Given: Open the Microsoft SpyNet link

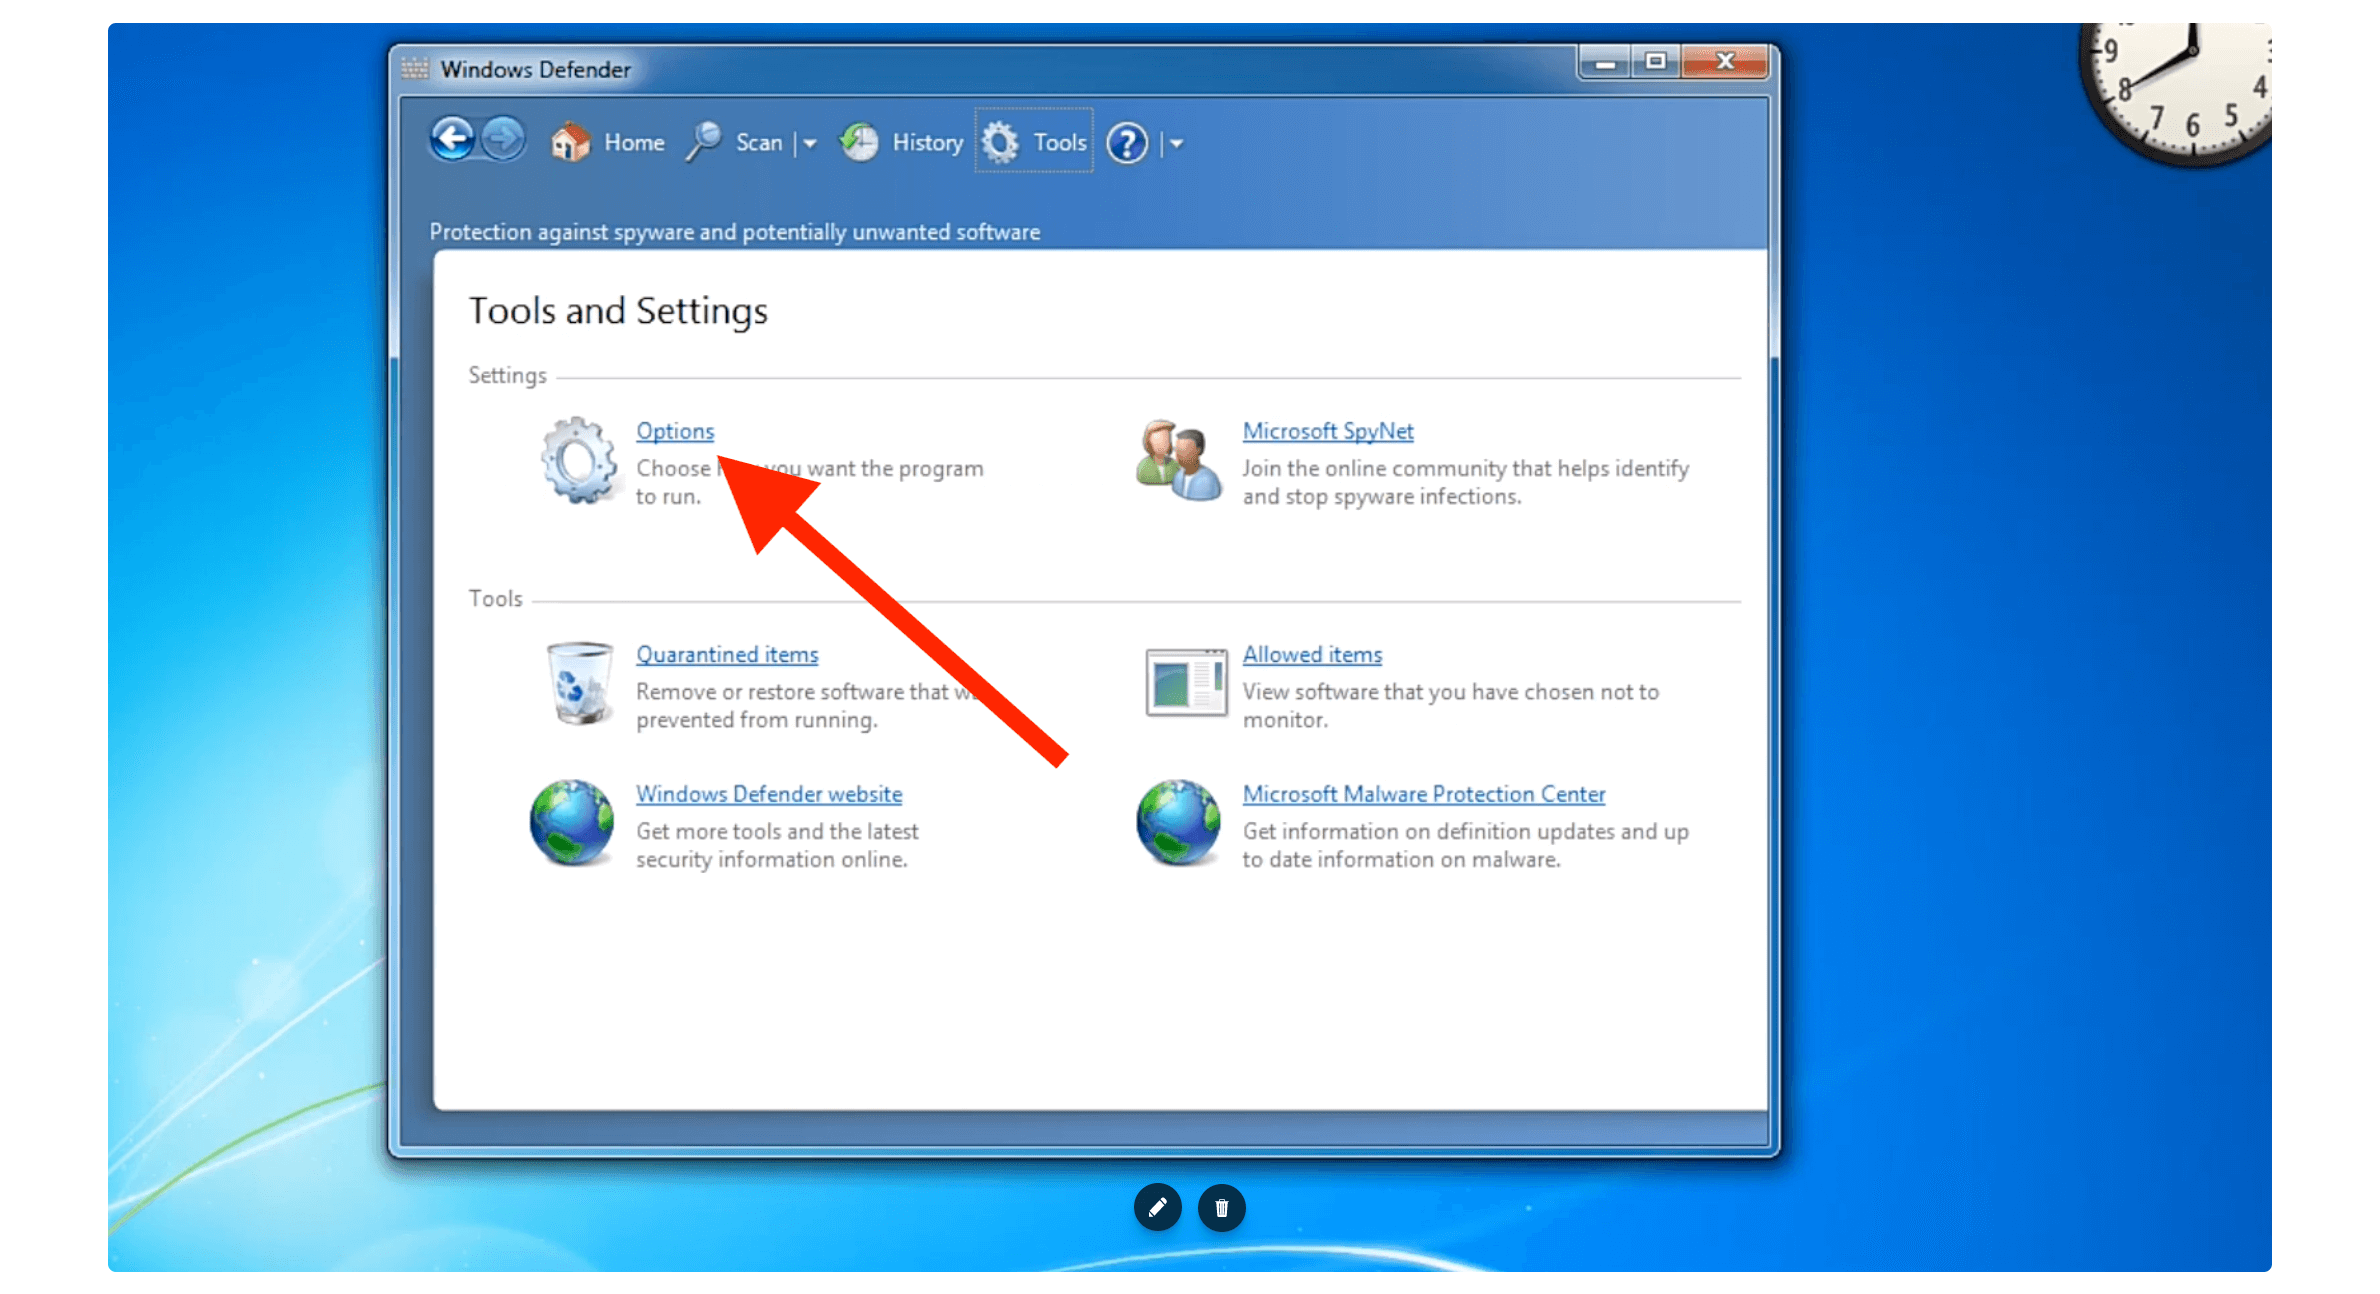Looking at the screenshot, I should coord(1328,431).
